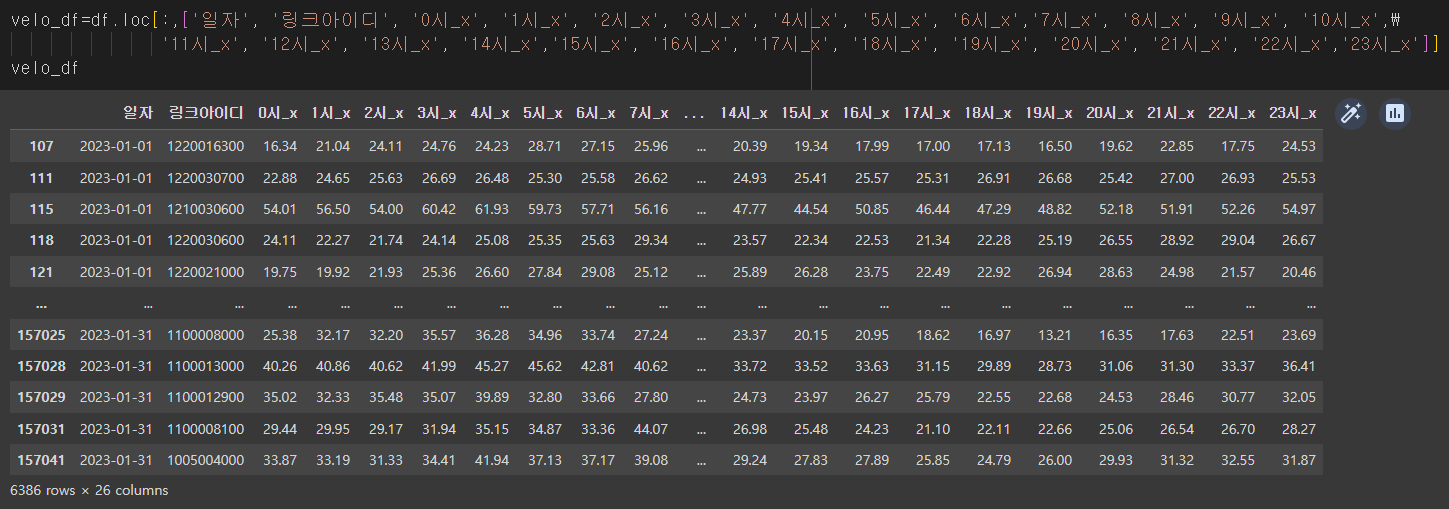This screenshot has height=509, width=1449.
Task: Select the 링크아이디 column header
Action: pos(207,114)
